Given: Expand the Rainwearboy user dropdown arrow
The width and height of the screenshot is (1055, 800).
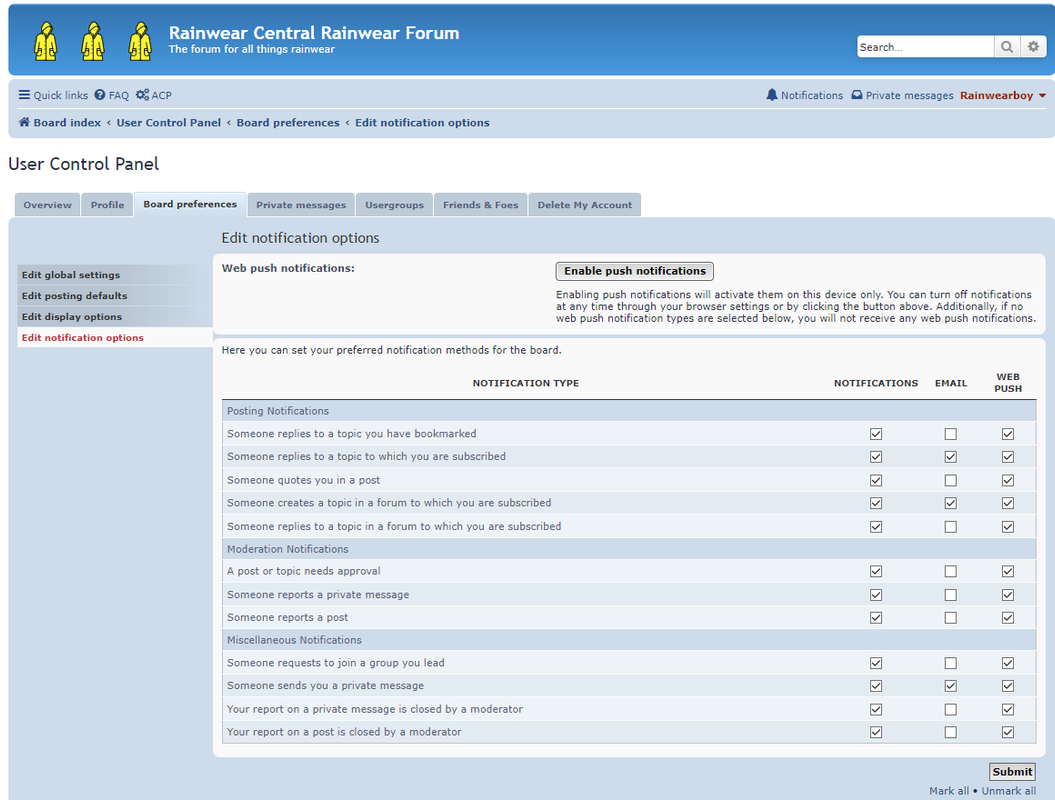Looking at the screenshot, I should click(x=1042, y=96).
